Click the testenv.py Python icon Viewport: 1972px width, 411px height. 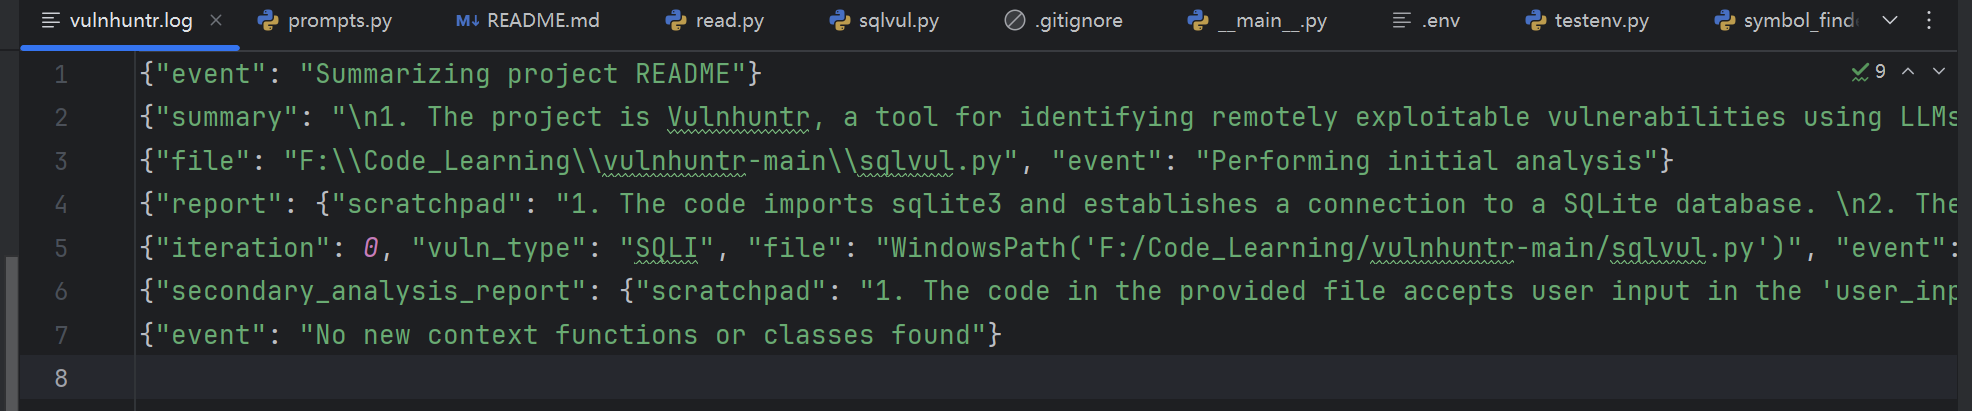(x=1535, y=20)
